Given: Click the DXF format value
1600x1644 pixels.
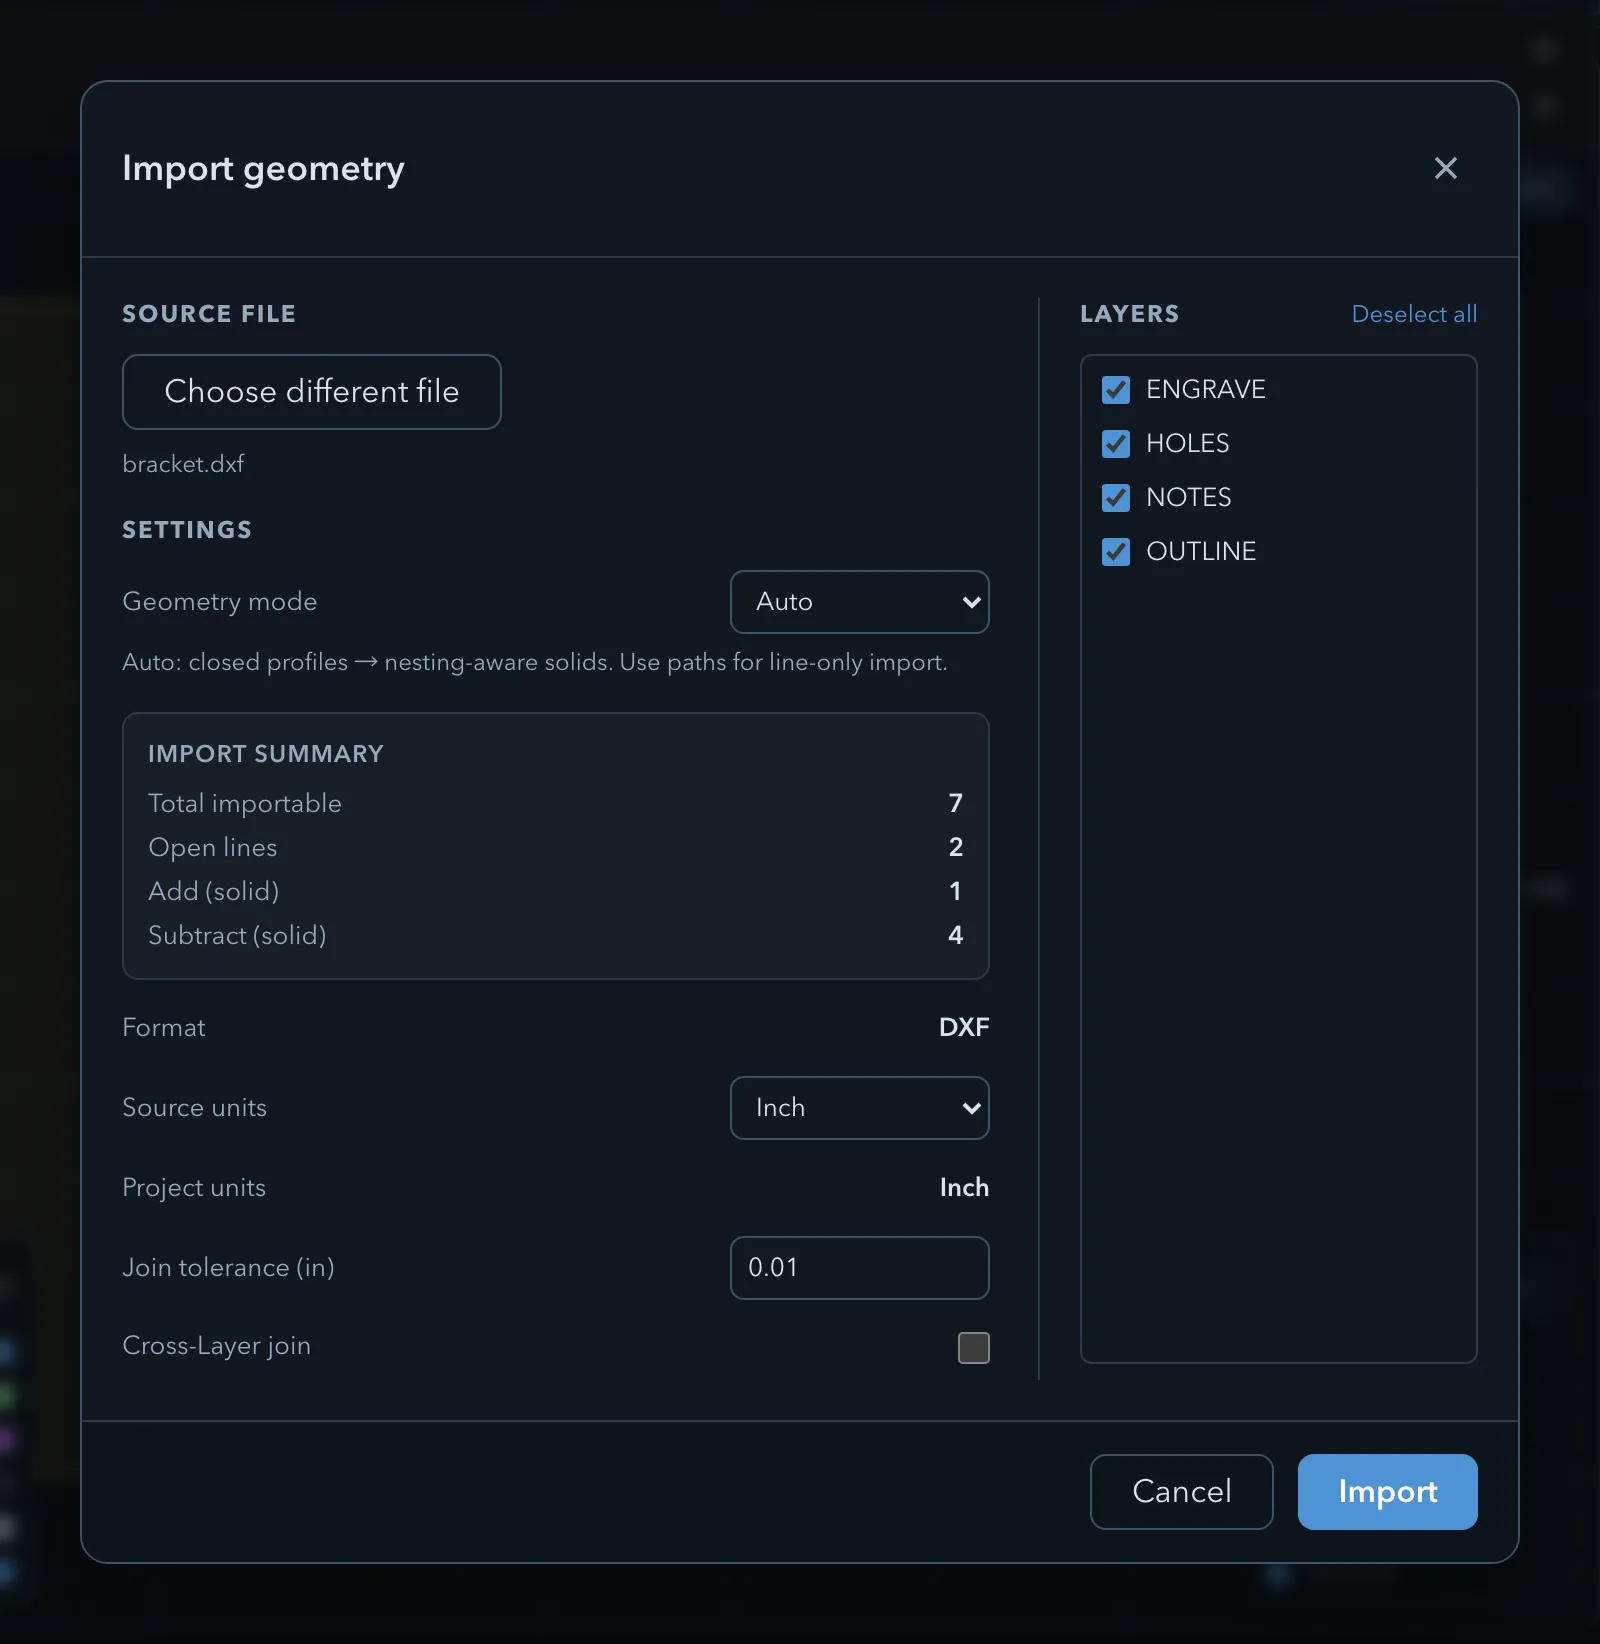Looking at the screenshot, I should pos(964,1027).
